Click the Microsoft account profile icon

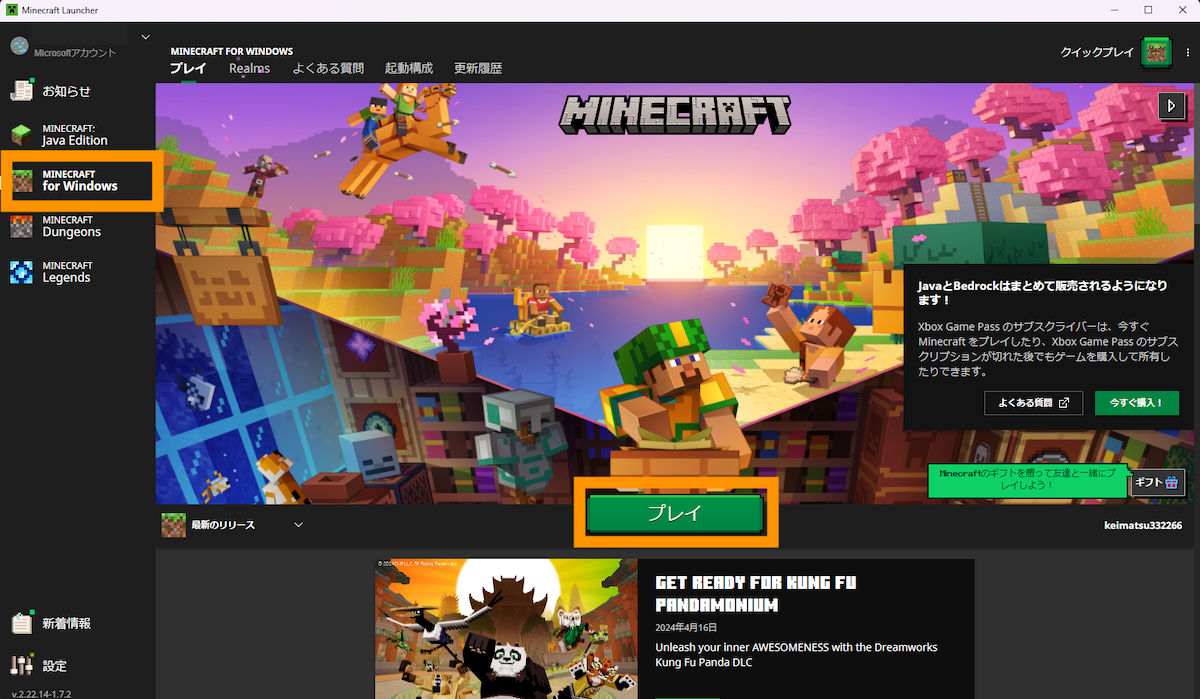18,44
